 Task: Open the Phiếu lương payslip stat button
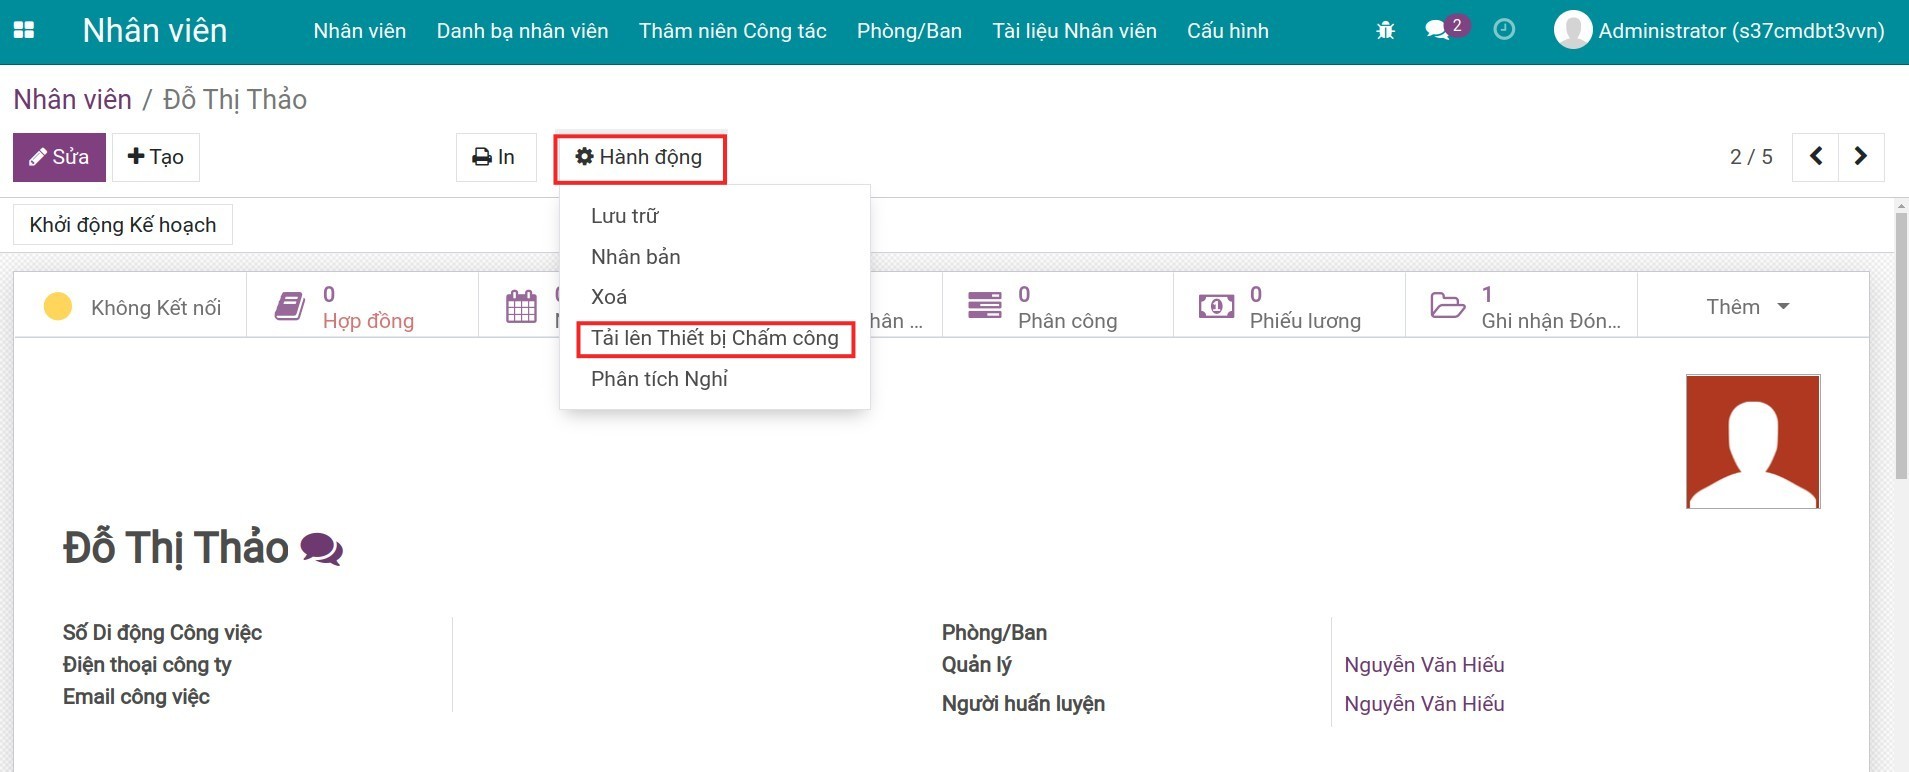1289,306
